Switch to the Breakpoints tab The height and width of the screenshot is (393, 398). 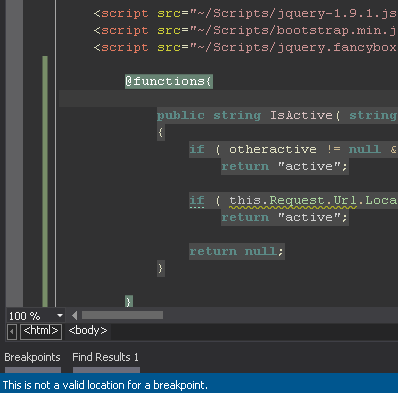pyautogui.click(x=32, y=357)
